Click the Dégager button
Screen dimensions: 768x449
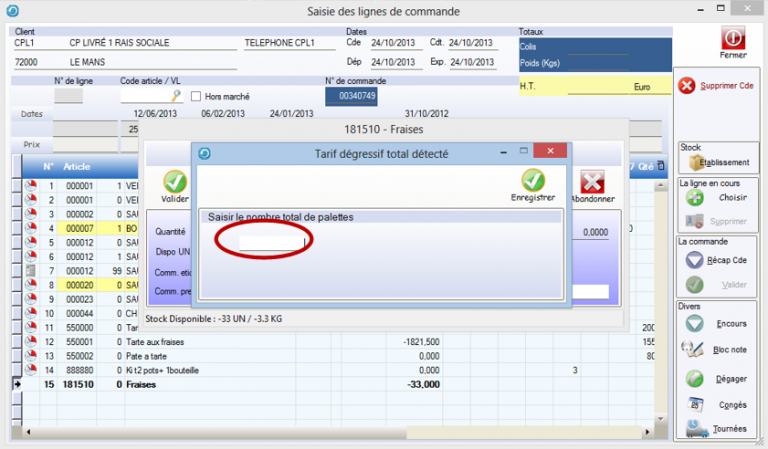(x=696, y=379)
